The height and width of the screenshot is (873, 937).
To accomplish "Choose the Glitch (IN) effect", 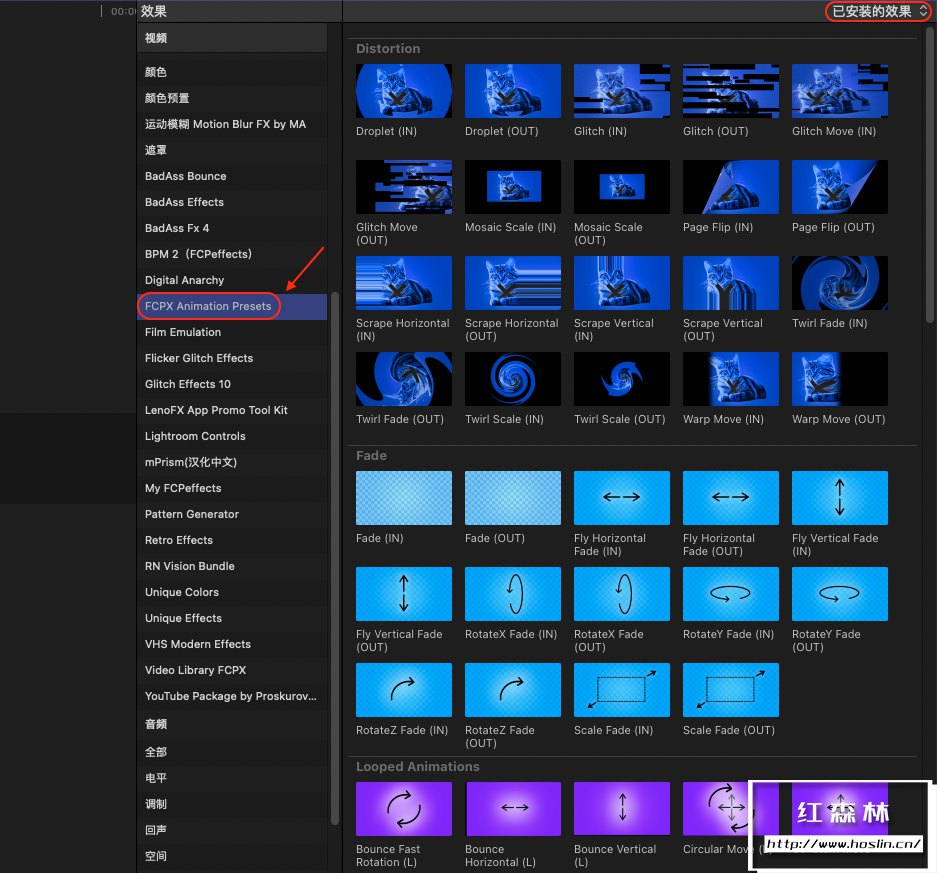I will point(621,91).
